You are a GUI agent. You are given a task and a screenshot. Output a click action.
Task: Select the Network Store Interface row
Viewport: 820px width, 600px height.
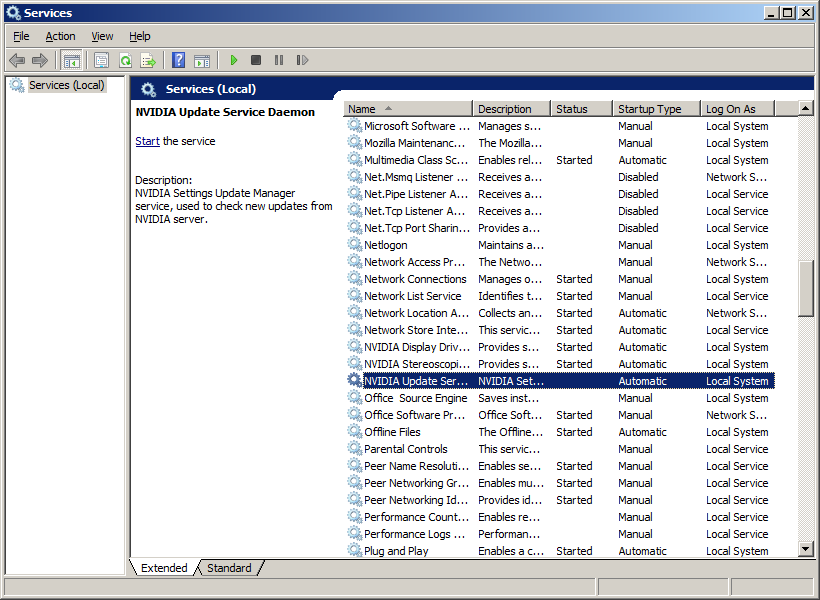coord(560,330)
